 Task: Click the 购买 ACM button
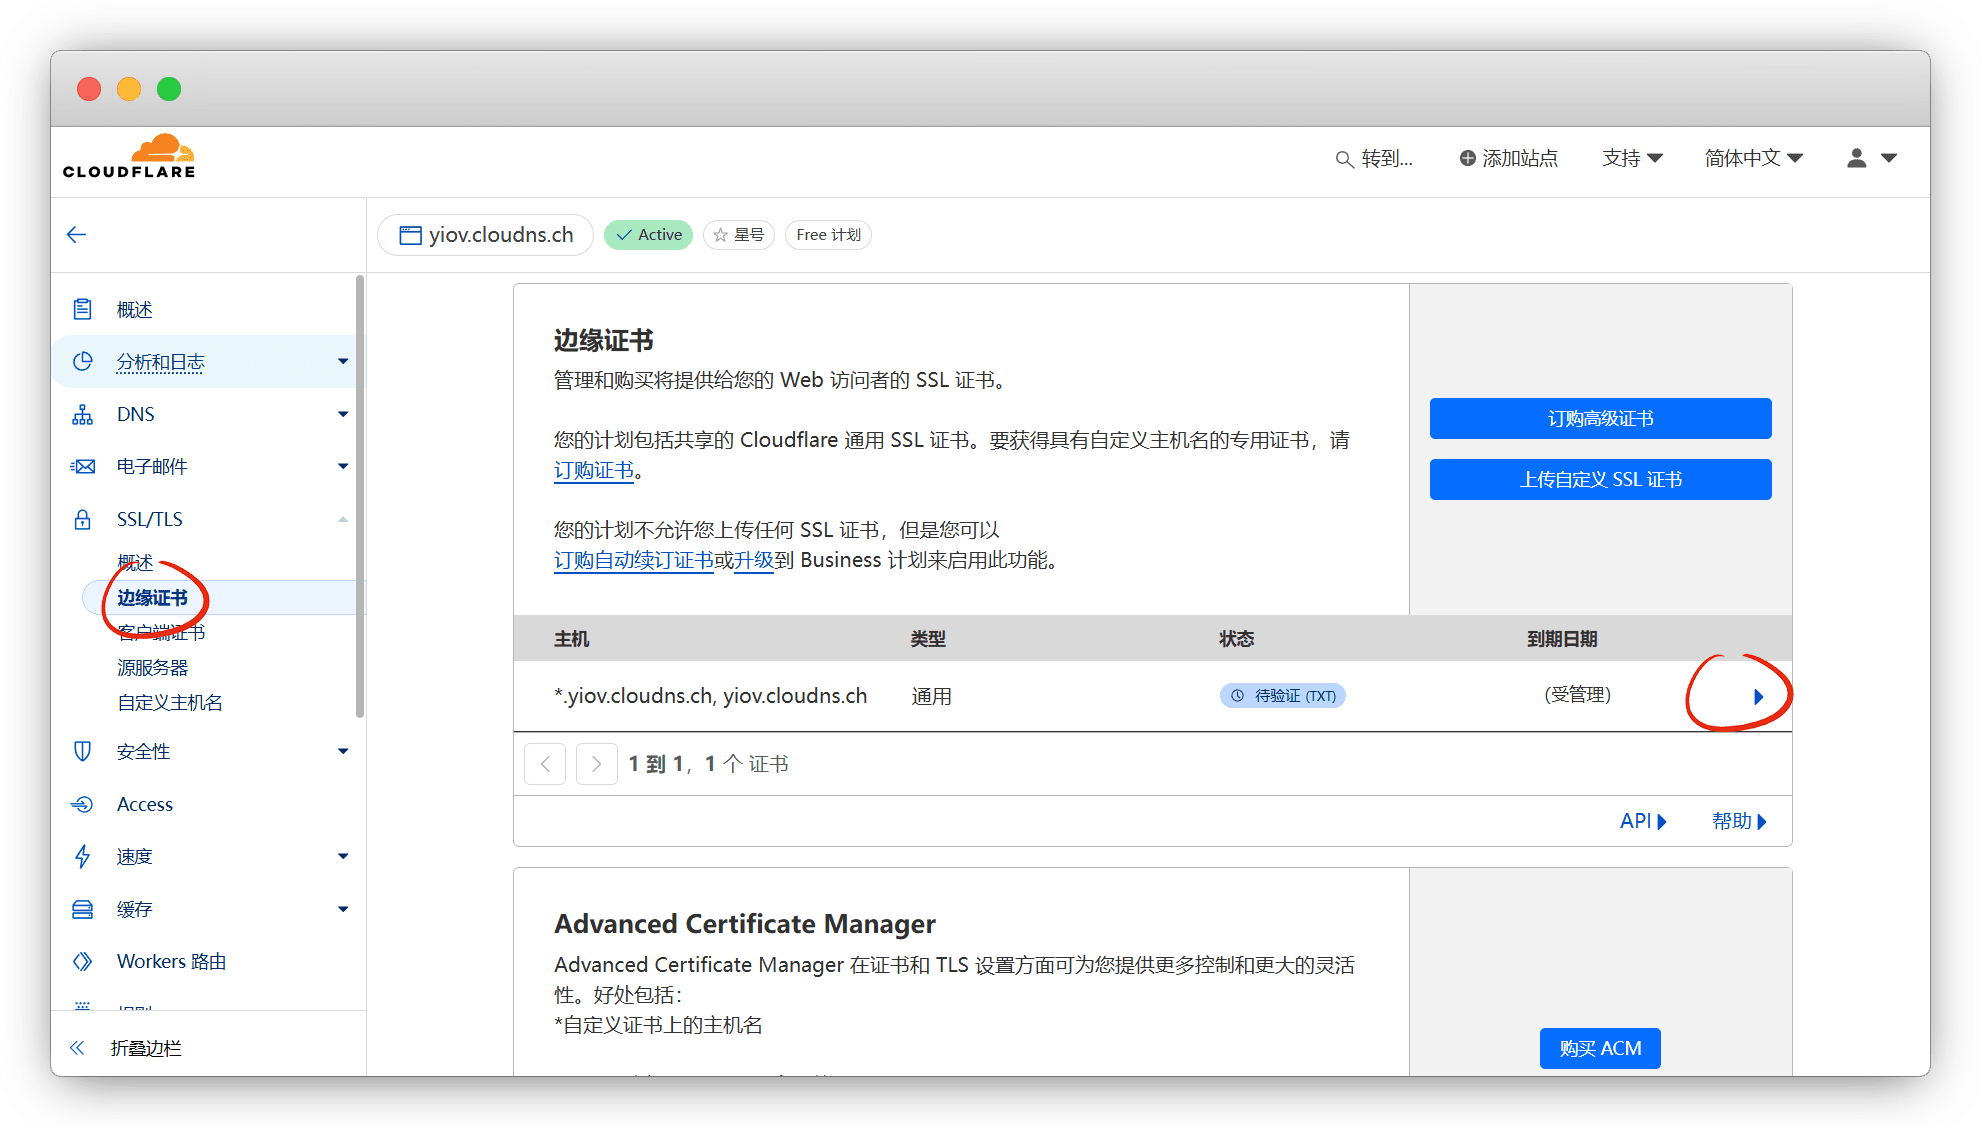(1600, 1048)
